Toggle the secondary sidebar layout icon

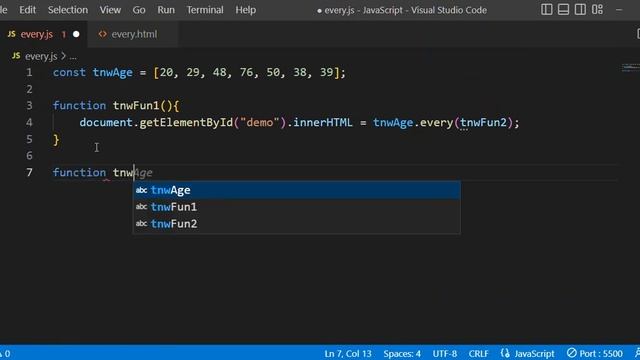[x=580, y=9]
